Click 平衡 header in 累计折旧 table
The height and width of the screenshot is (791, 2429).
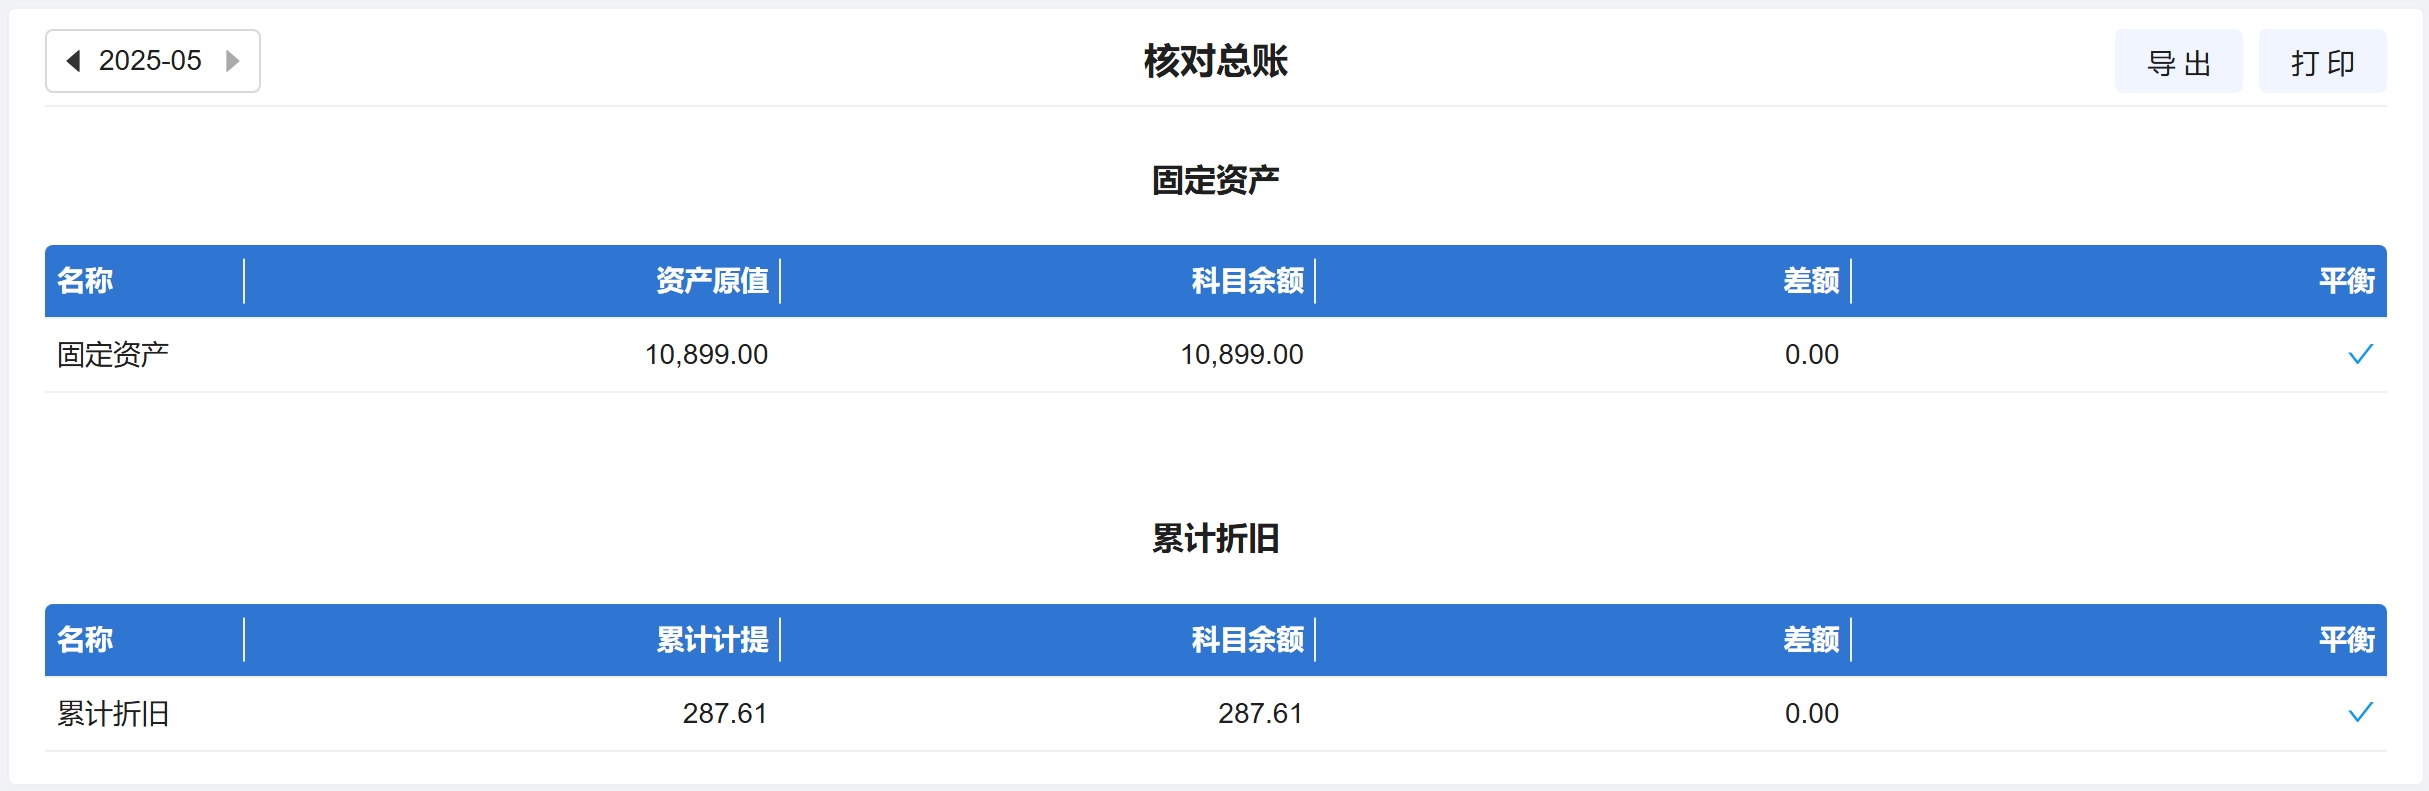[x=2346, y=640]
